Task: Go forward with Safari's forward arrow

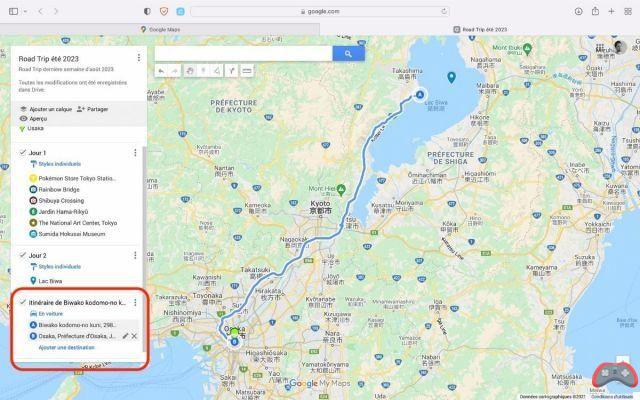Action: pos(56,11)
